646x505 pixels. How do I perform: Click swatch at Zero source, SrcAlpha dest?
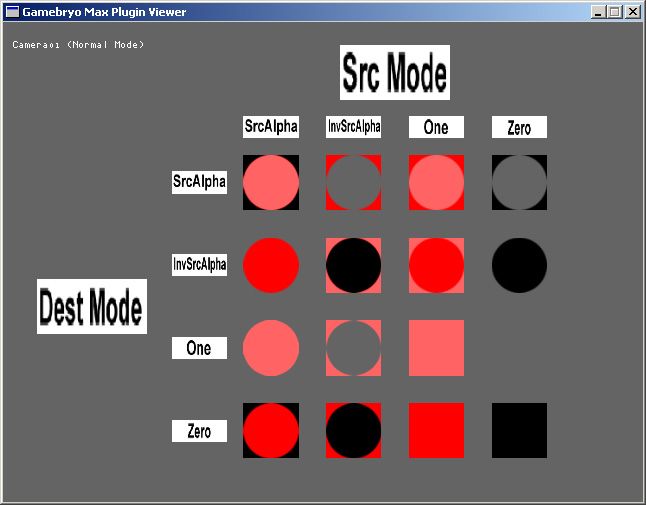[x=520, y=182]
